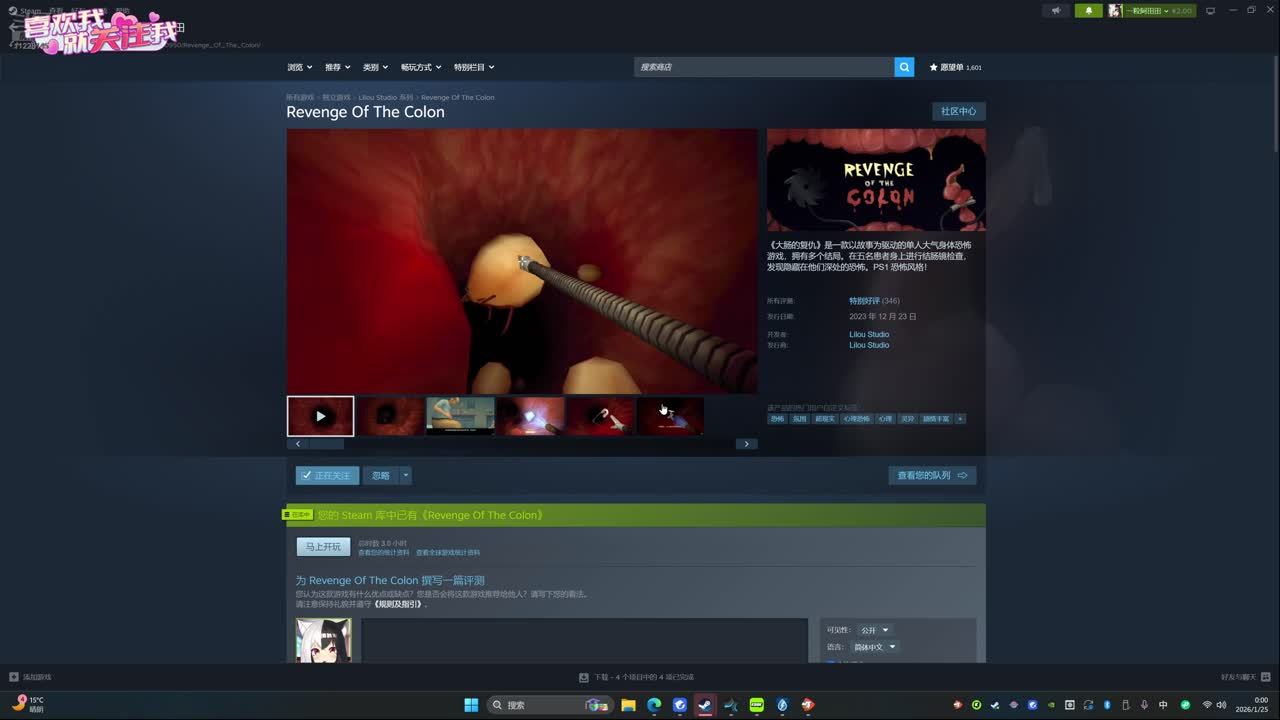Click the store search magnifier icon
The width and height of the screenshot is (1280, 720).
tap(904, 67)
